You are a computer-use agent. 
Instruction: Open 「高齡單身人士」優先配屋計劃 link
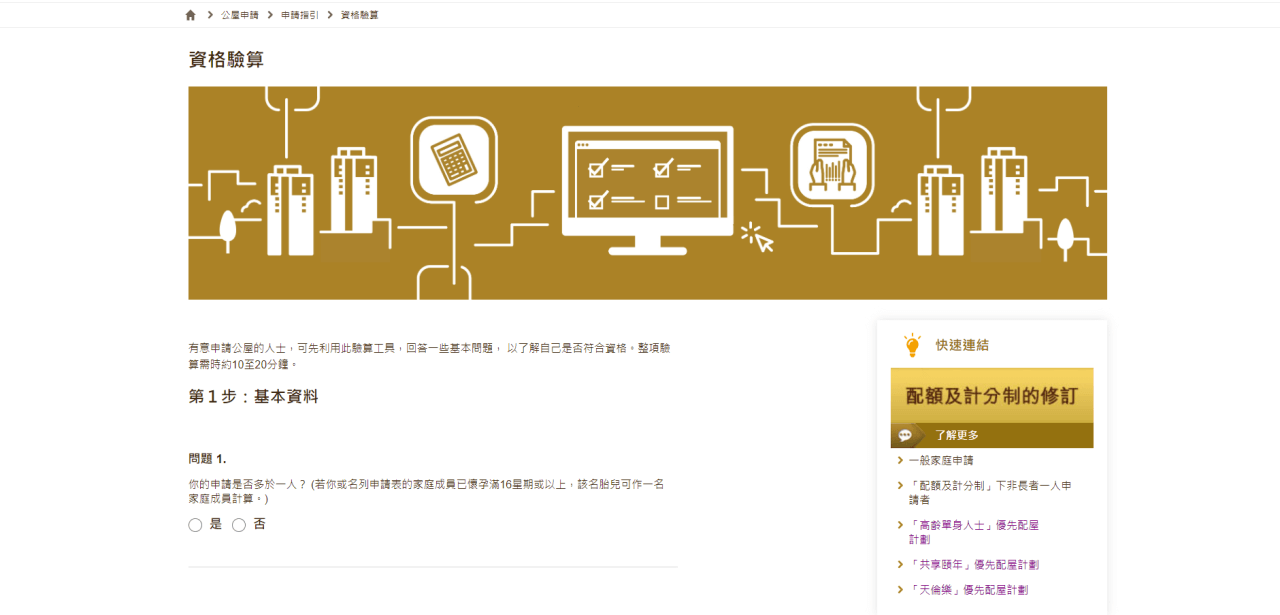click(x=975, y=532)
